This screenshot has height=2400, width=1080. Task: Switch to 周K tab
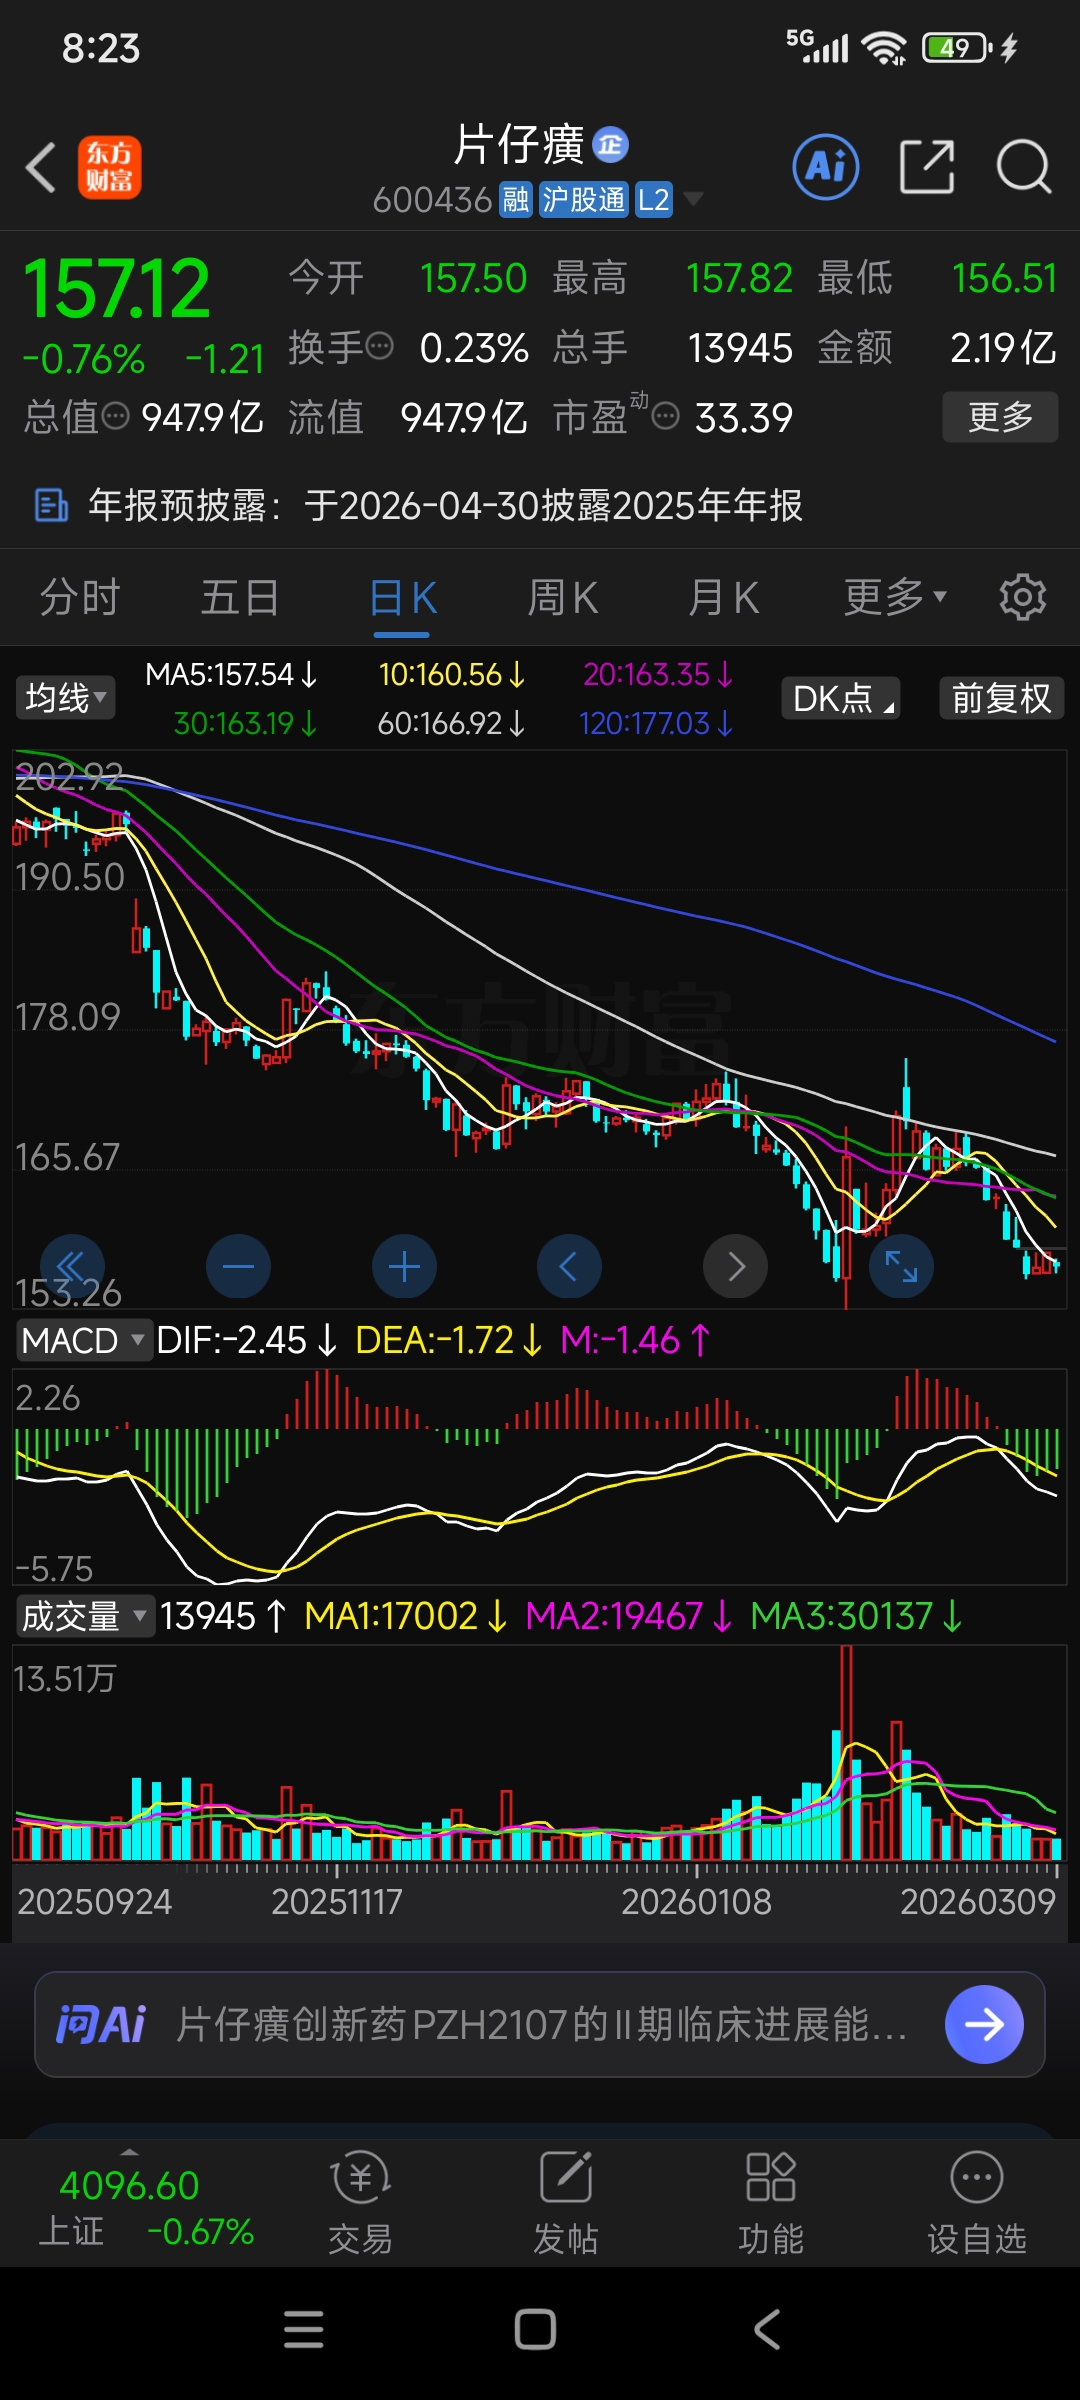pos(563,597)
